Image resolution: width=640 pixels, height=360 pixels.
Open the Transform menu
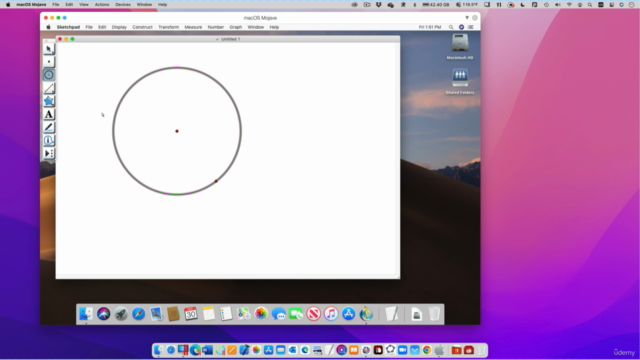pos(169,27)
